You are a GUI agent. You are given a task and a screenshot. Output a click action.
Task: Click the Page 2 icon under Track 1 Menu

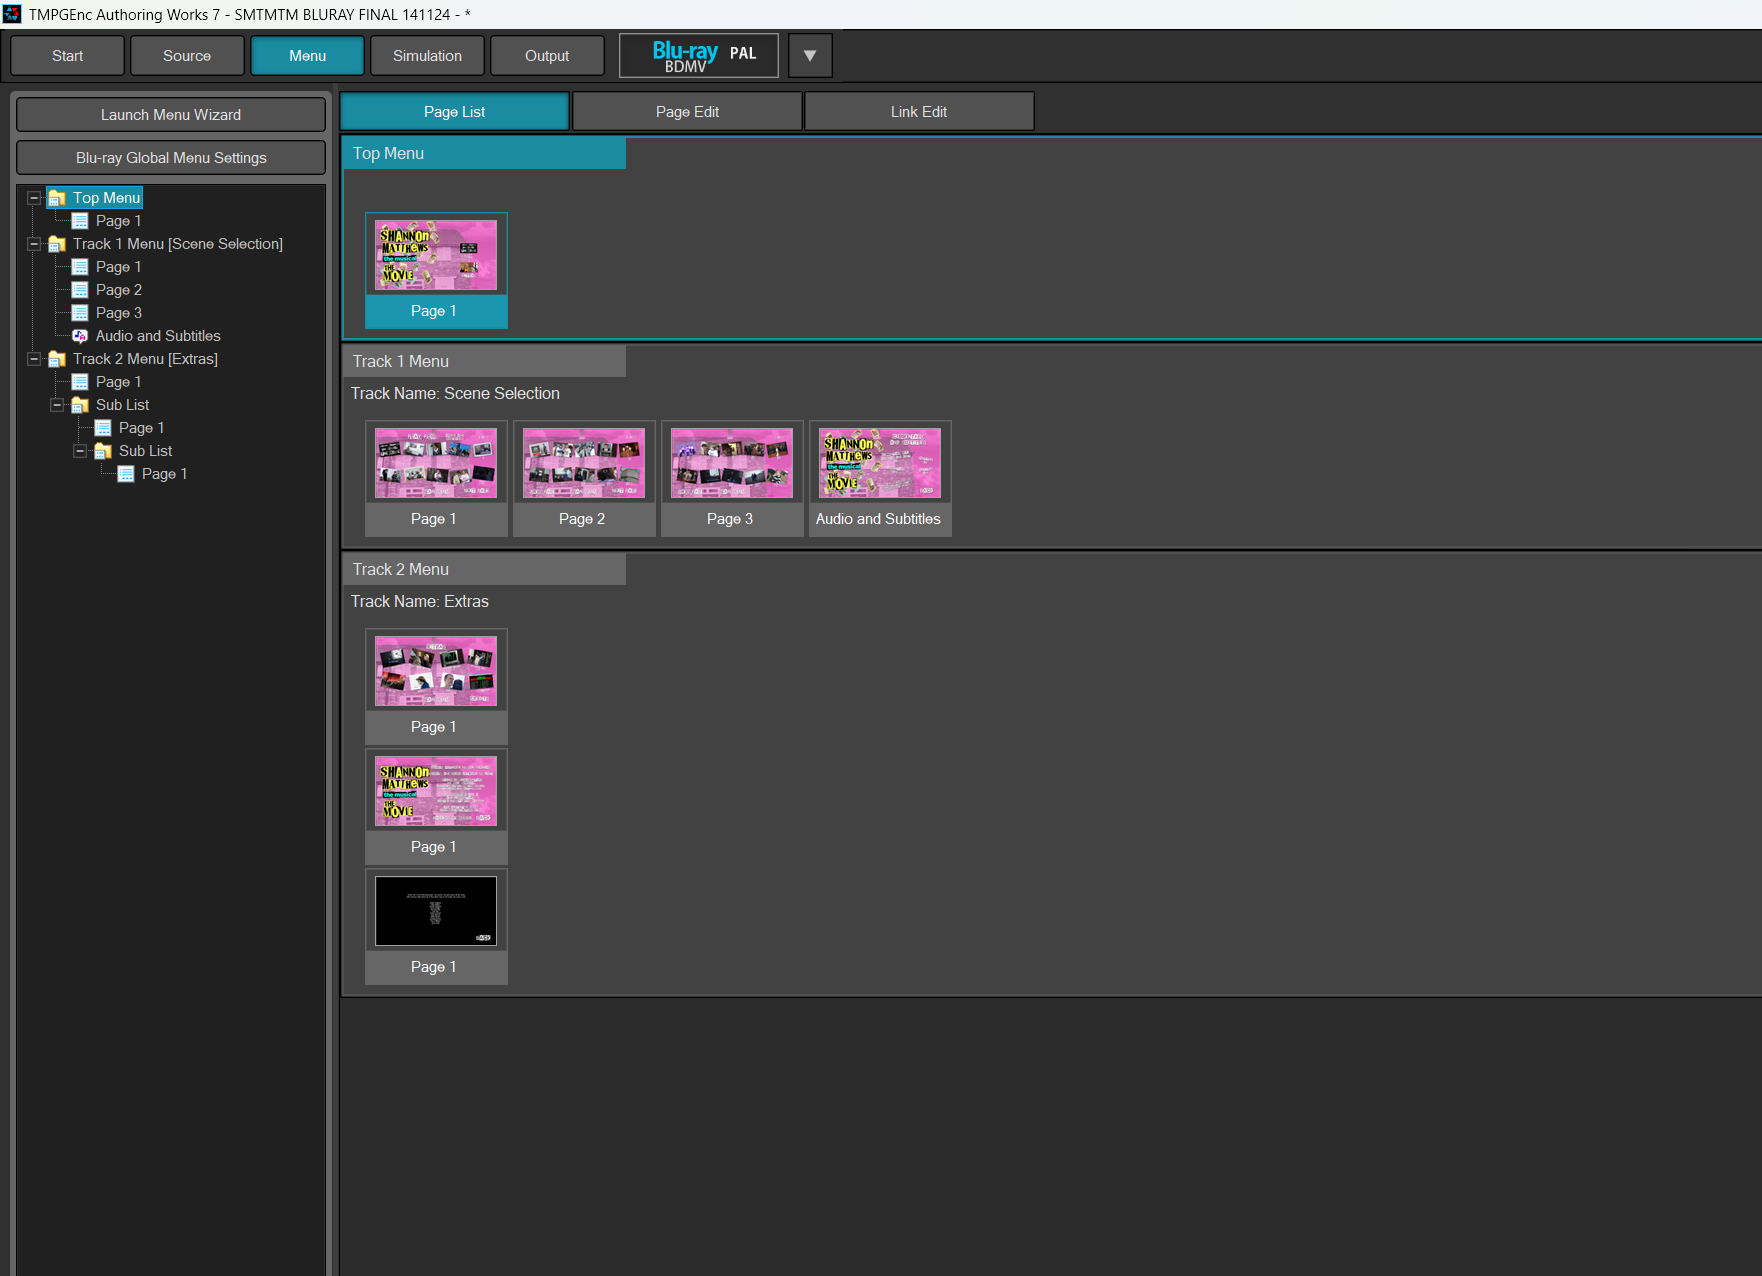[x=80, y=290]
